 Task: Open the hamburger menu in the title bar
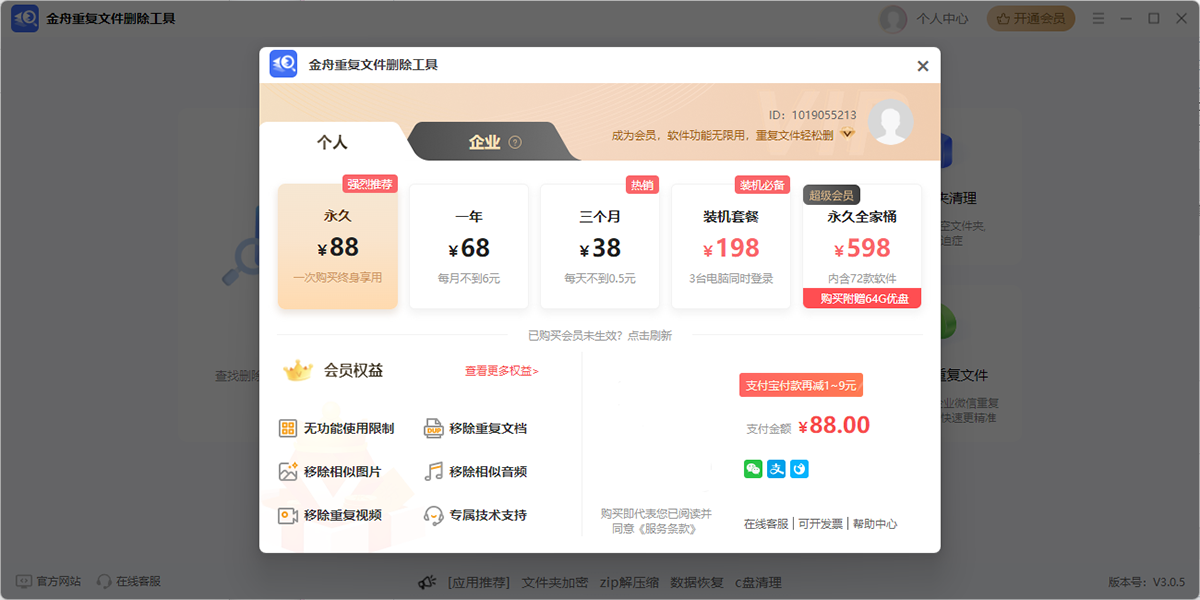(1098, 18)
